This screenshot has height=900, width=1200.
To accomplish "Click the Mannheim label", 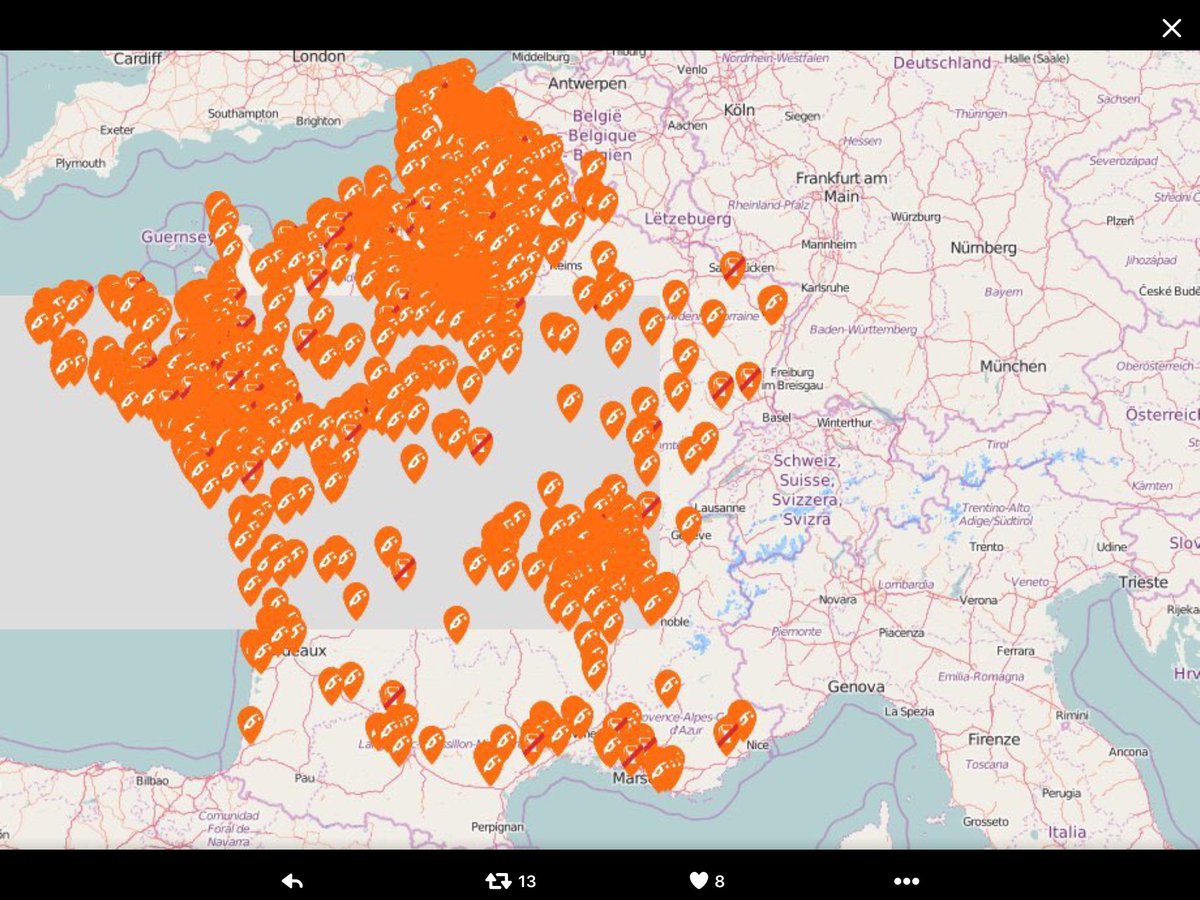I will (829, 244).
